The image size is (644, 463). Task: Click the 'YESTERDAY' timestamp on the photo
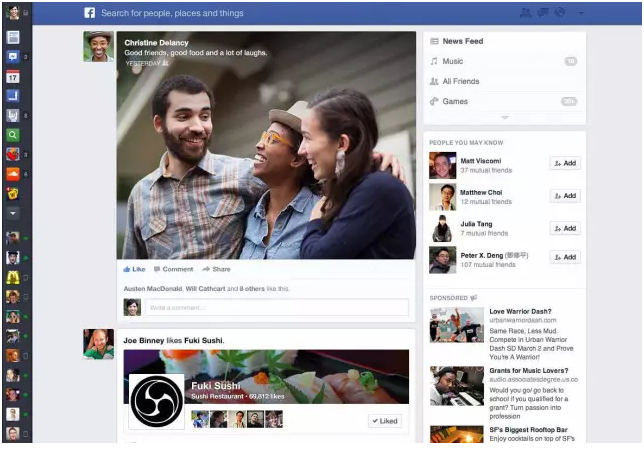(143, 64)
